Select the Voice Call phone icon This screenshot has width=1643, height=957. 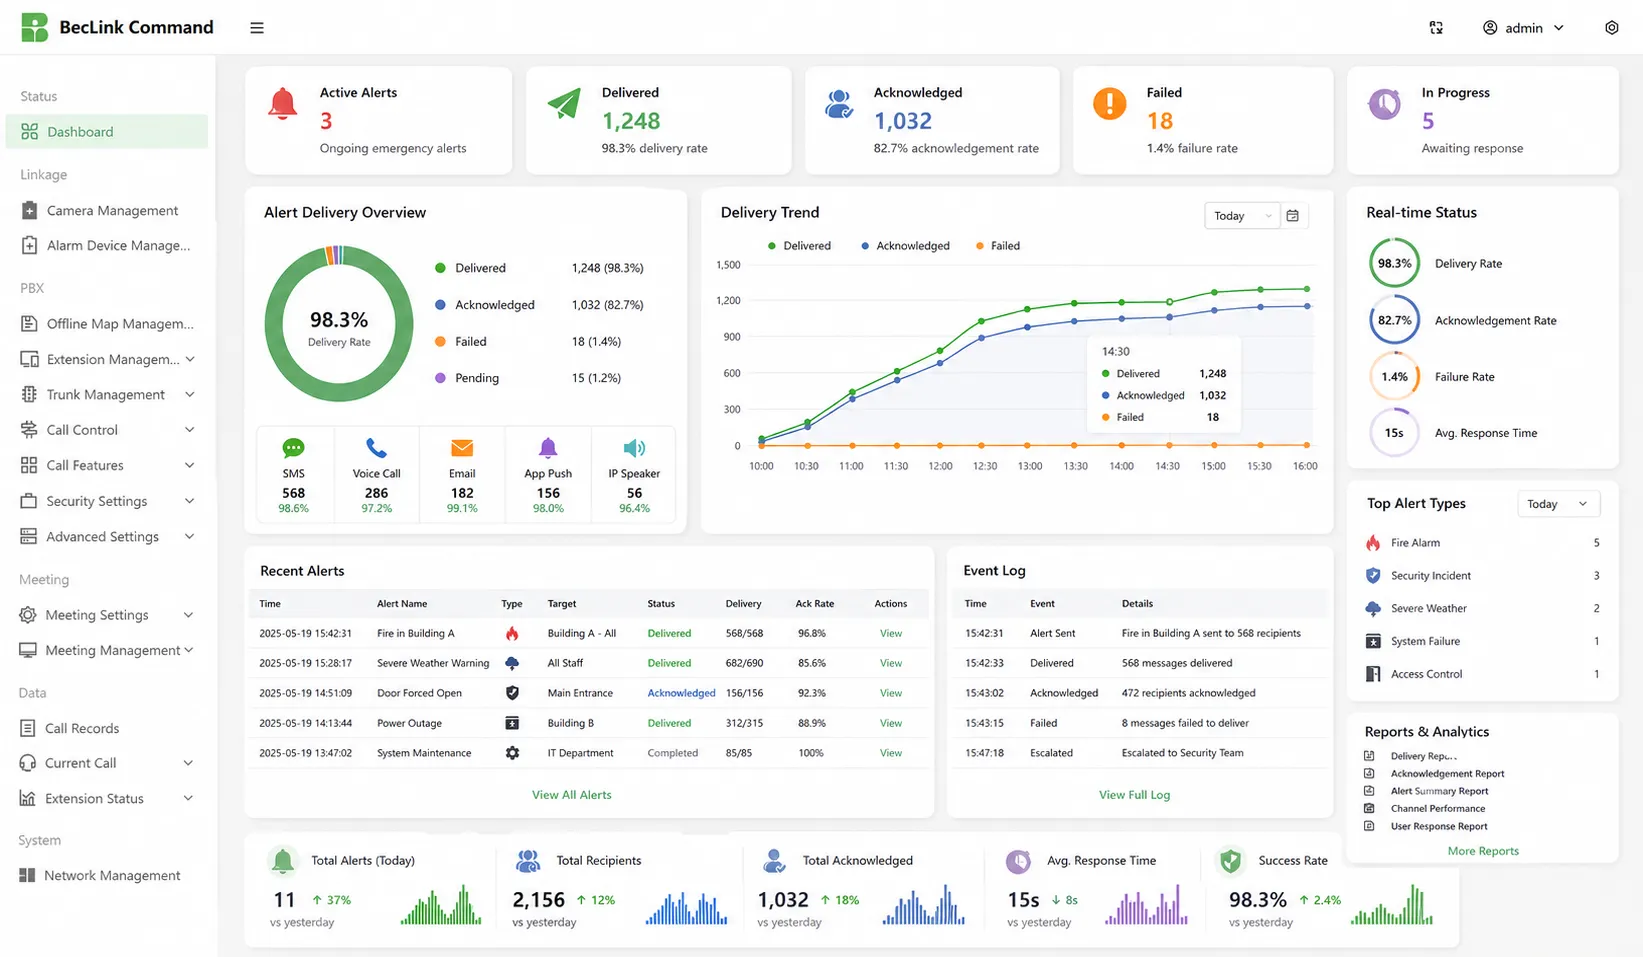[376, 448]
